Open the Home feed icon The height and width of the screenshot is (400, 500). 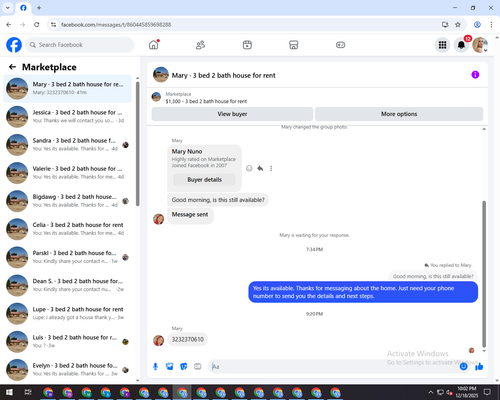(x=154, y=45)
